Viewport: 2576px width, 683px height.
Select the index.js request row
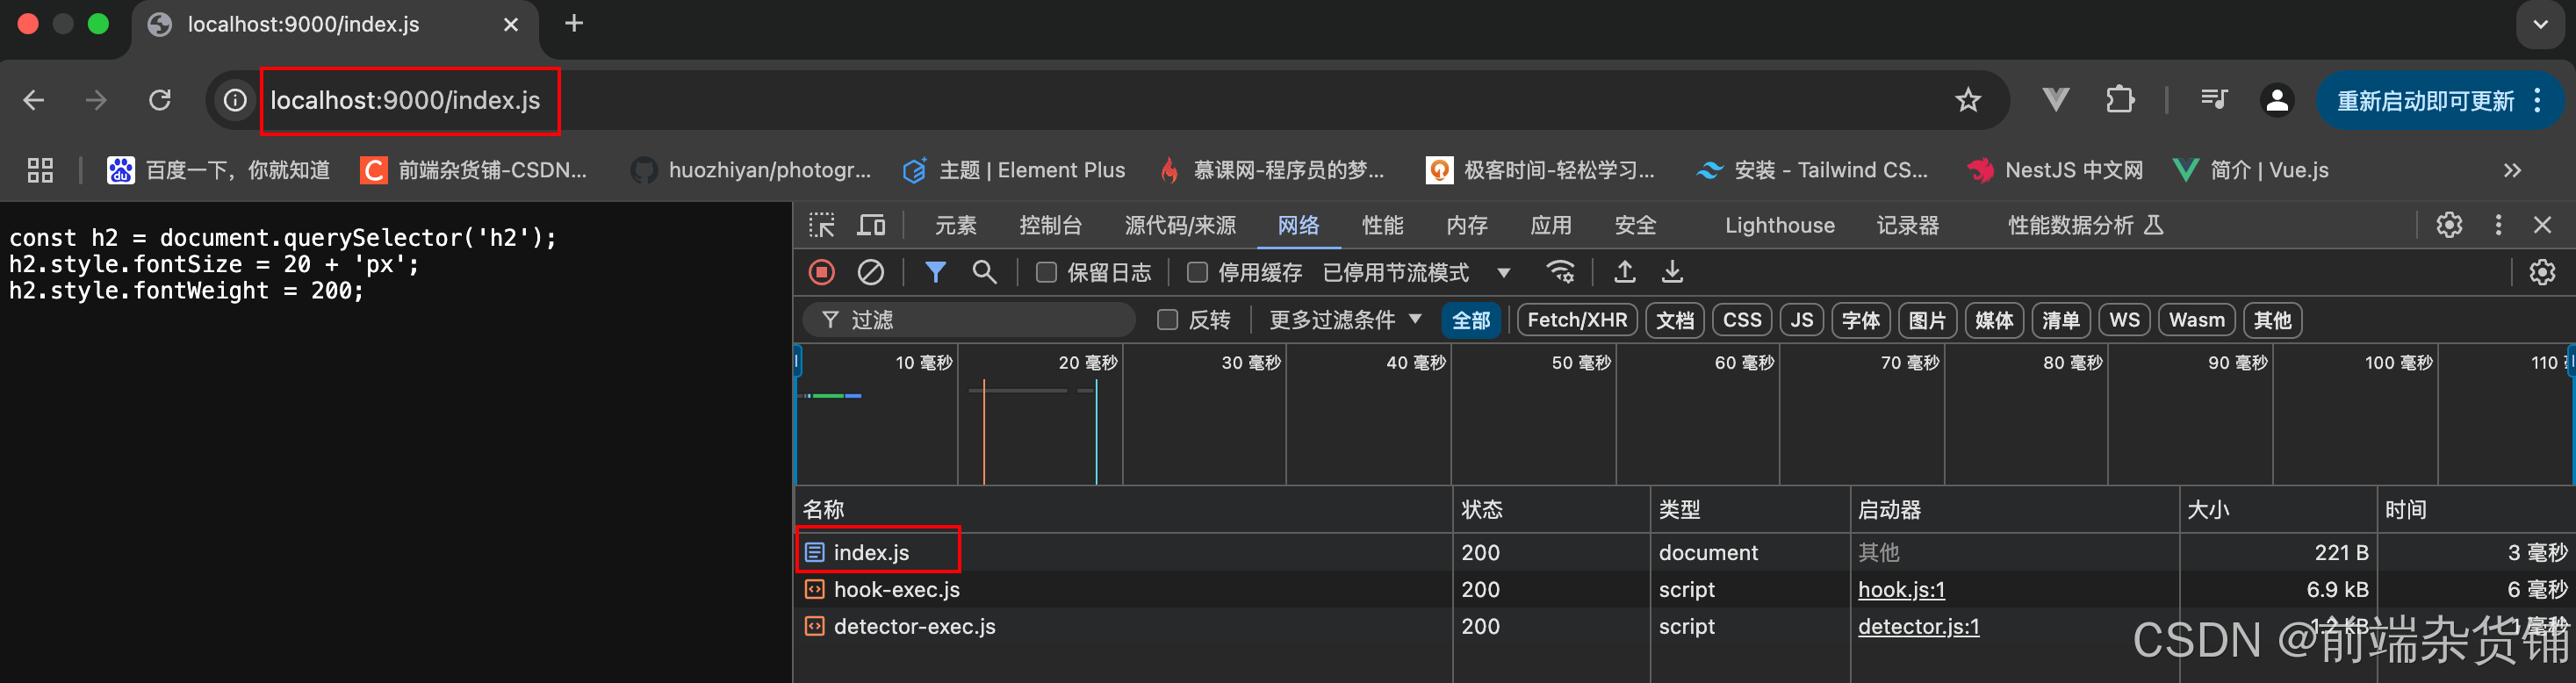click(x=1684, y=552)
